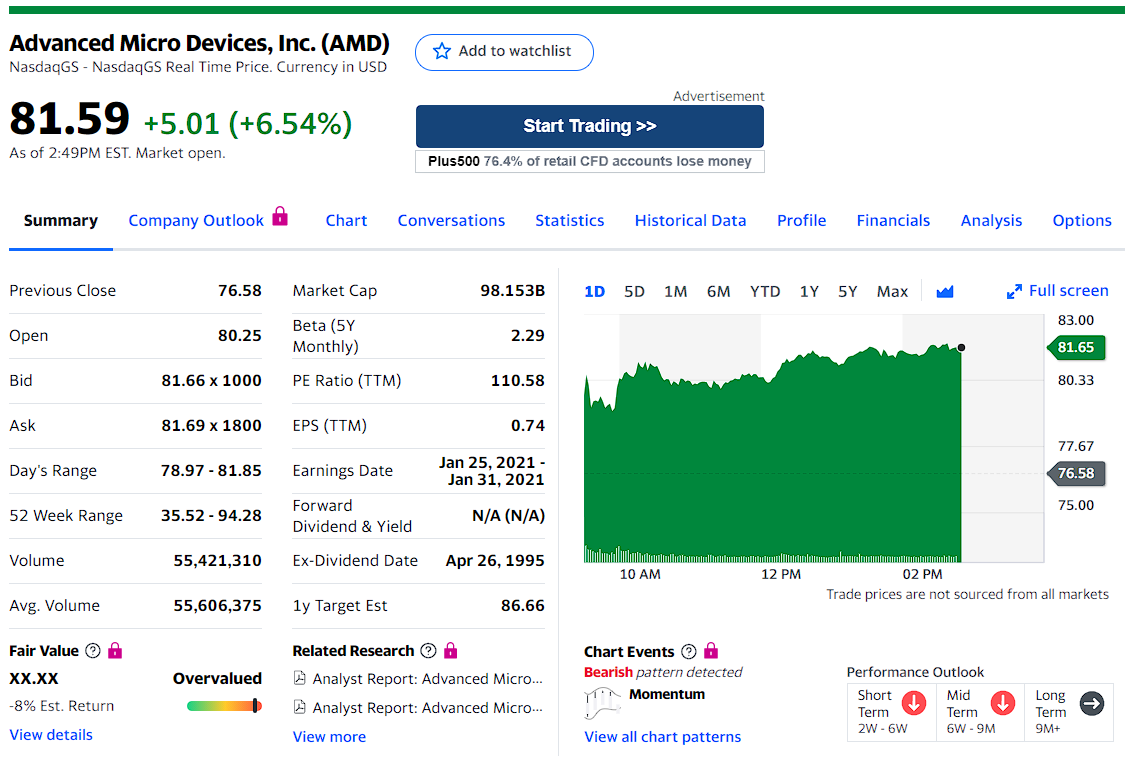This screenshot has height=757, width=1125.
Task: Click the Add to watchlist button
Action: point(504,52)
